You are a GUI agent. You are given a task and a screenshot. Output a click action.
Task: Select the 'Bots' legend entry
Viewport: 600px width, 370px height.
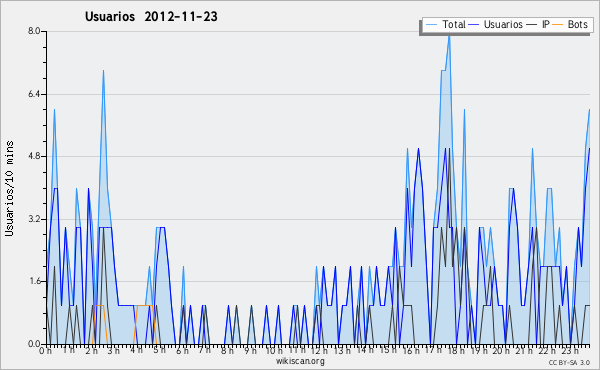[x=570, y=24]
